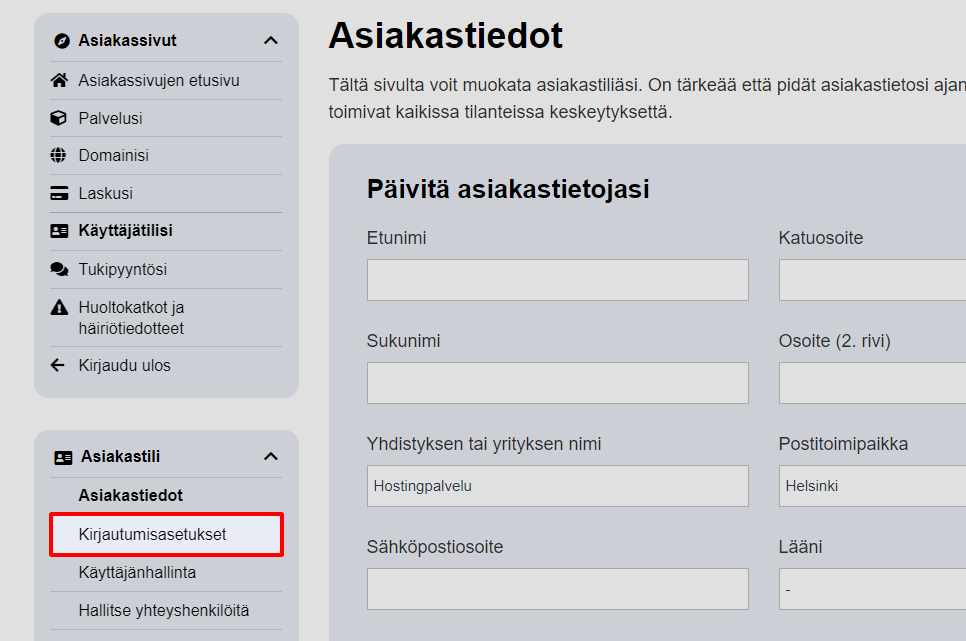
Task: Open the Lääni dropdown field
Action: pos(872,589)
